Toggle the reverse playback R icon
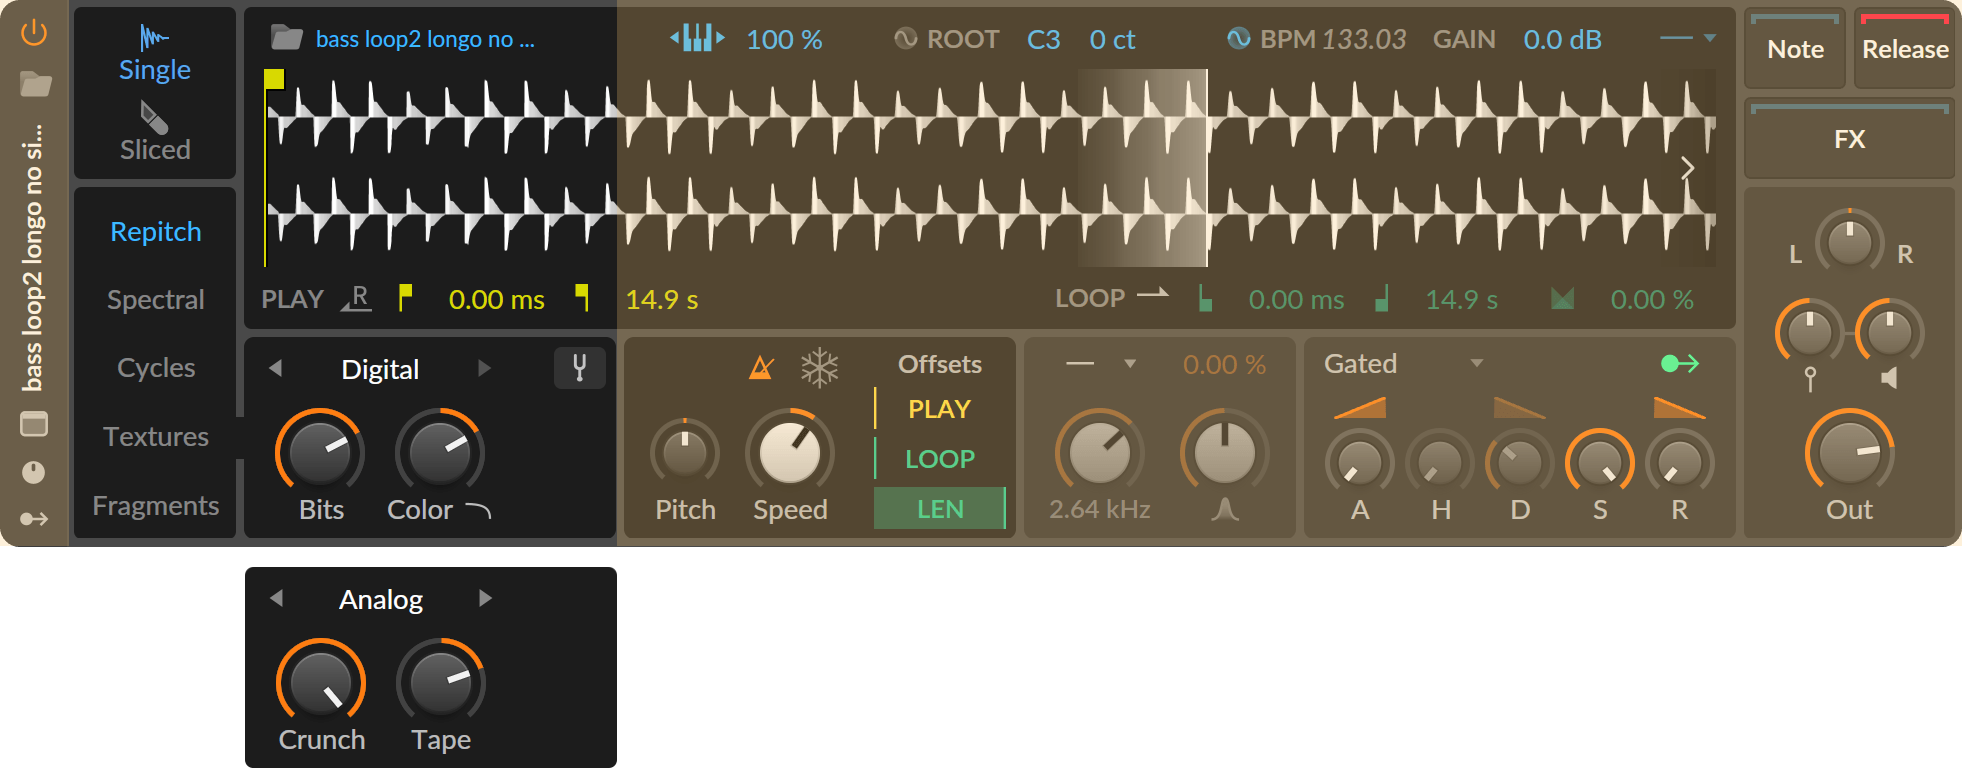Viewport: 1962px width, 768px height. point(357,298)
